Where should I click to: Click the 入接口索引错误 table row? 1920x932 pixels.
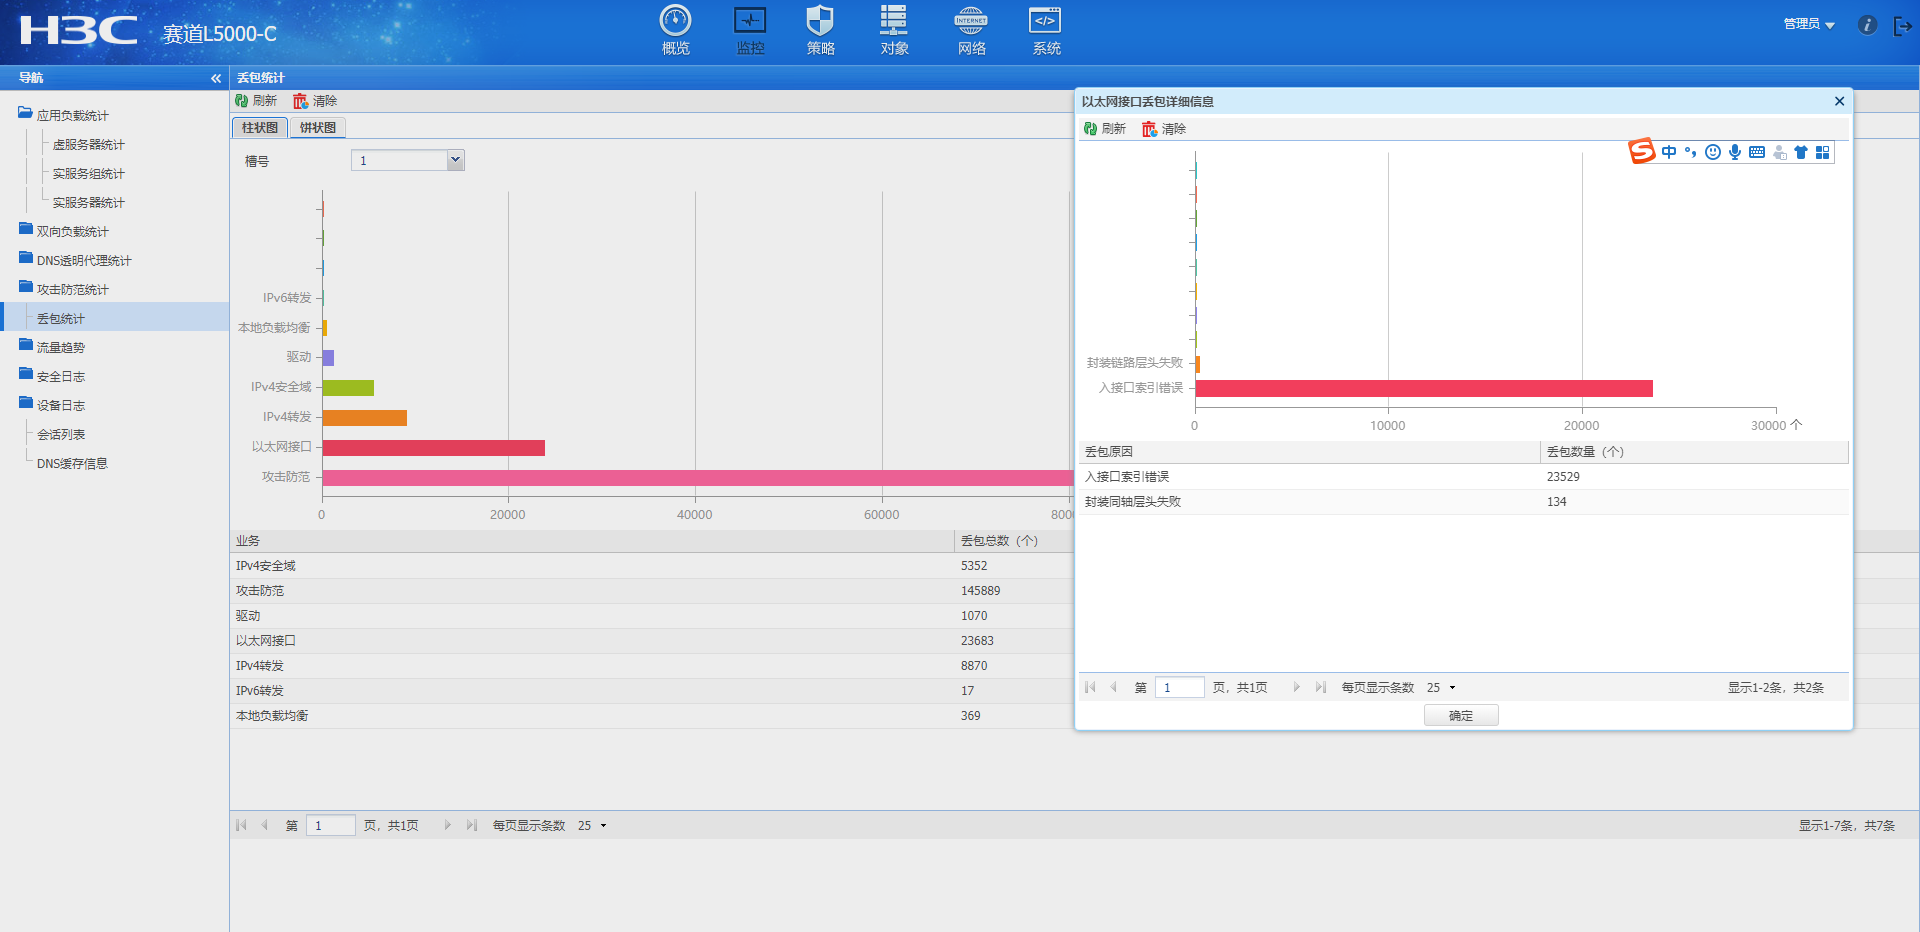(1463, 477)
